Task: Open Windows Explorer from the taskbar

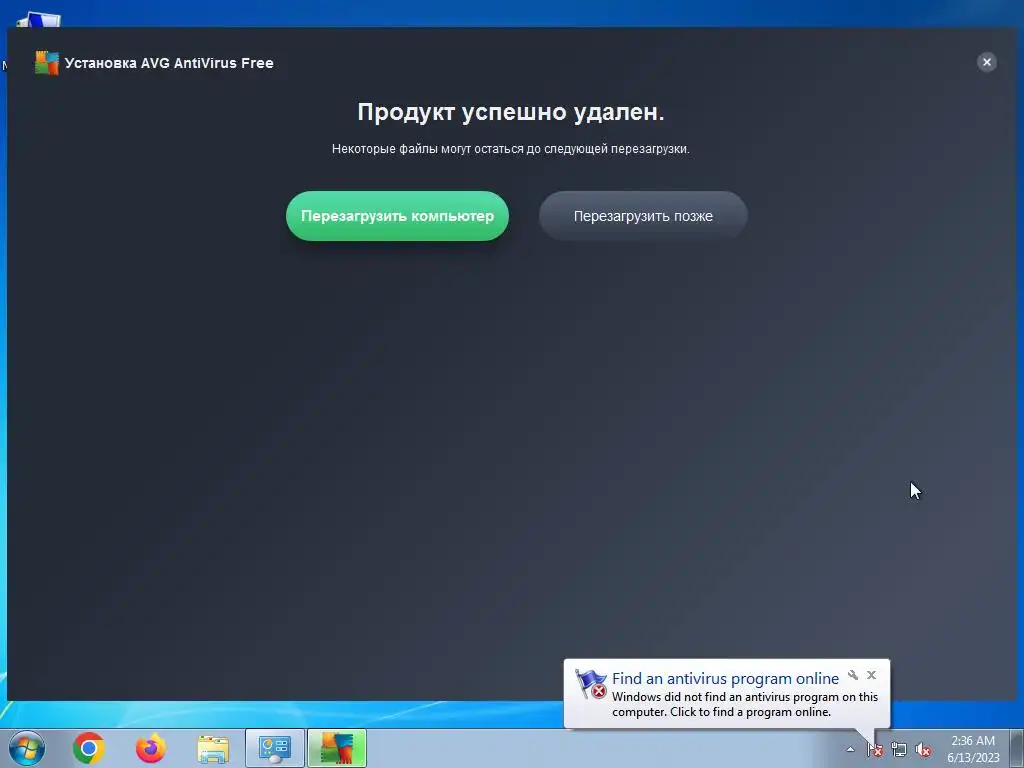Action: click(213, 749)
